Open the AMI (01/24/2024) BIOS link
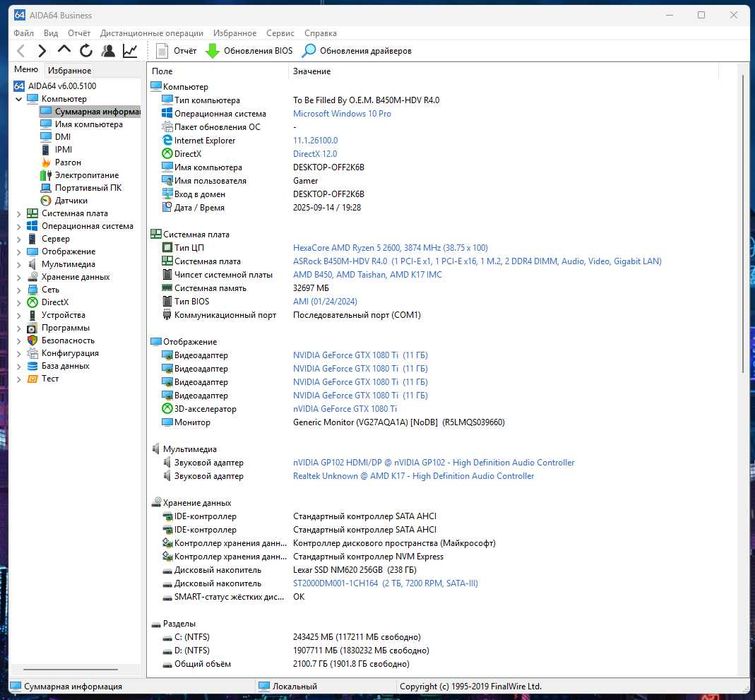Image resolution: width=755 pixels, height=700 pixels. pos(325,301)
